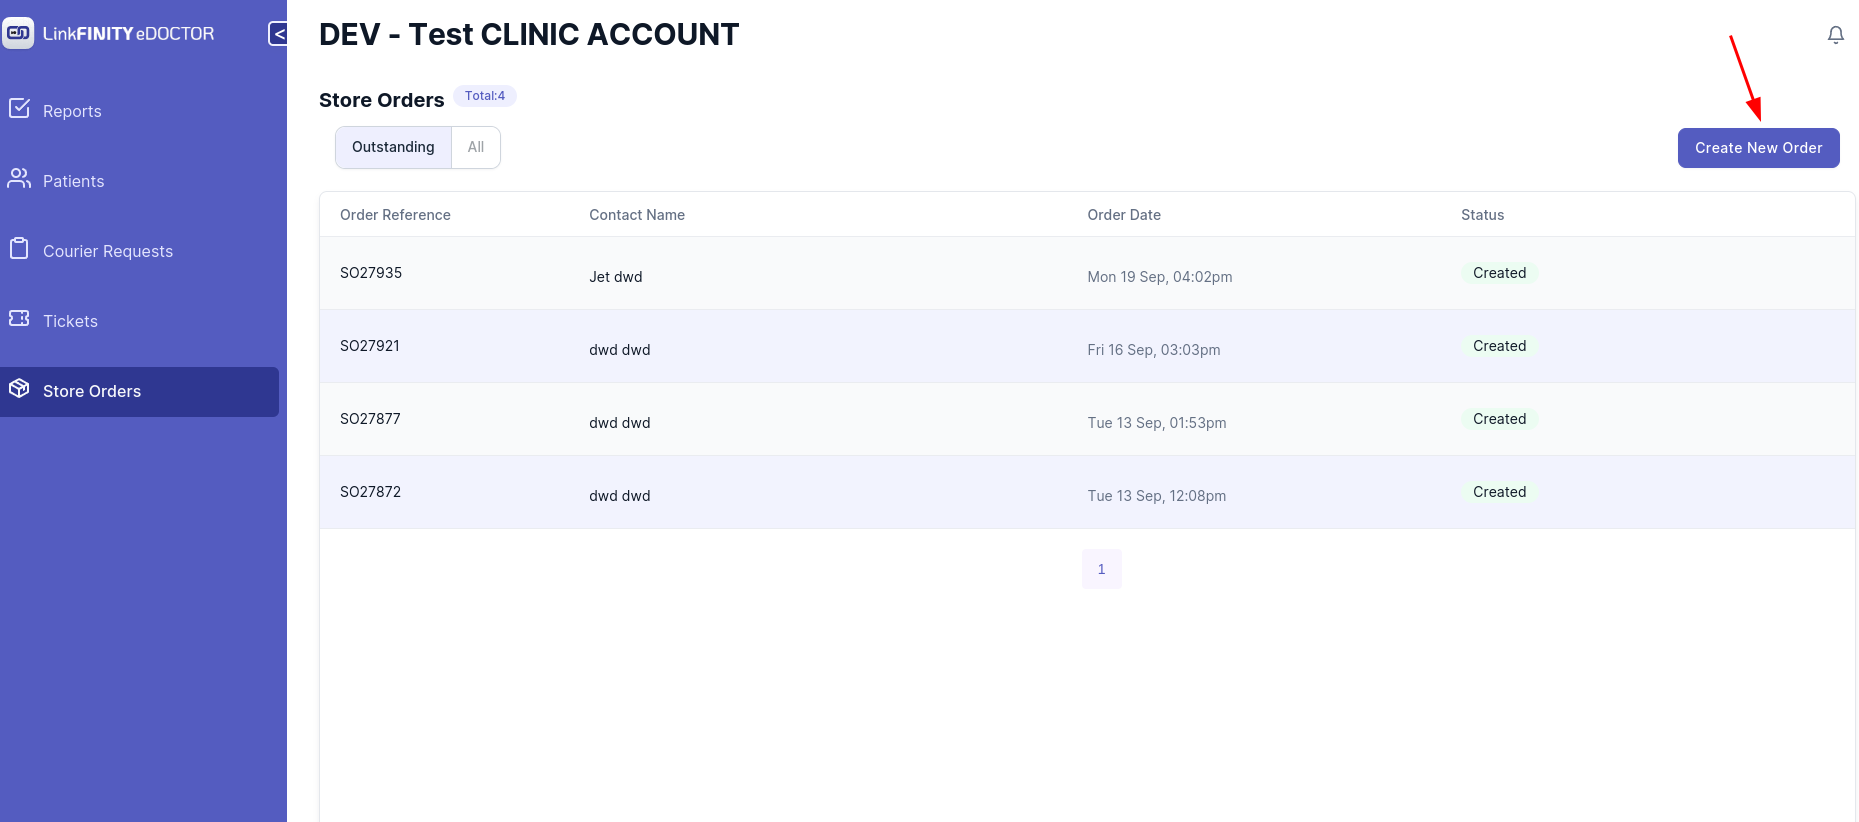Open order SO27872
Image resolution: width=1859 pixels, height=822 pixels.
pyautogui.click(x=370, y=492)
